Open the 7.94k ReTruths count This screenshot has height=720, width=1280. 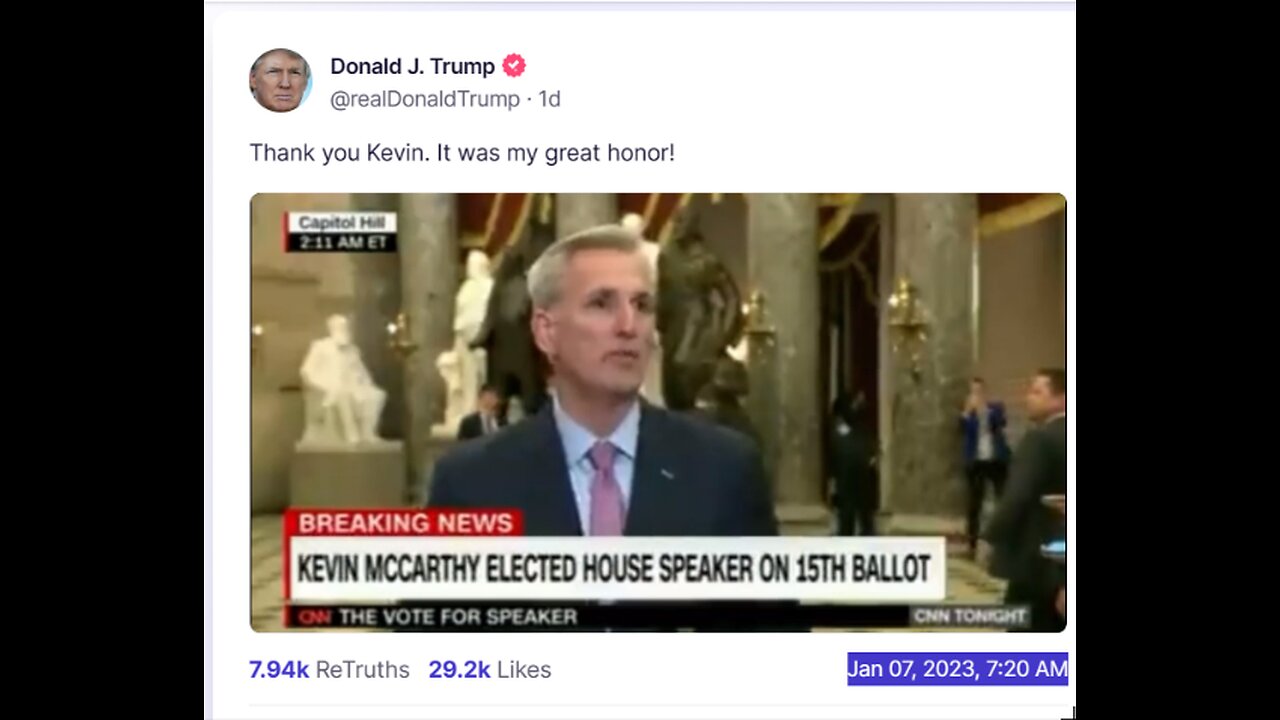pos(279,670)
